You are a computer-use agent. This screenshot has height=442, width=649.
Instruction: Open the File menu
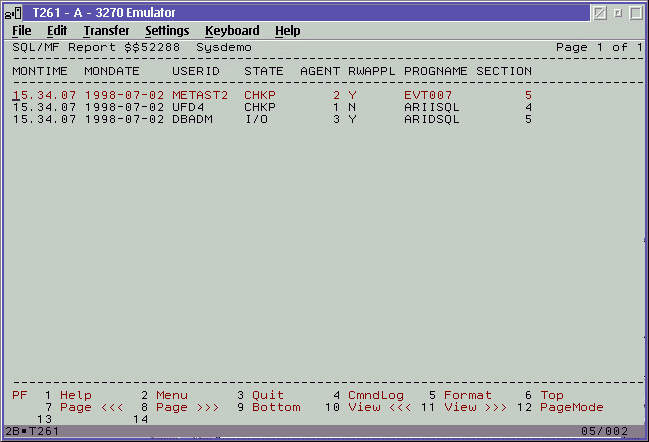(22, 31)
